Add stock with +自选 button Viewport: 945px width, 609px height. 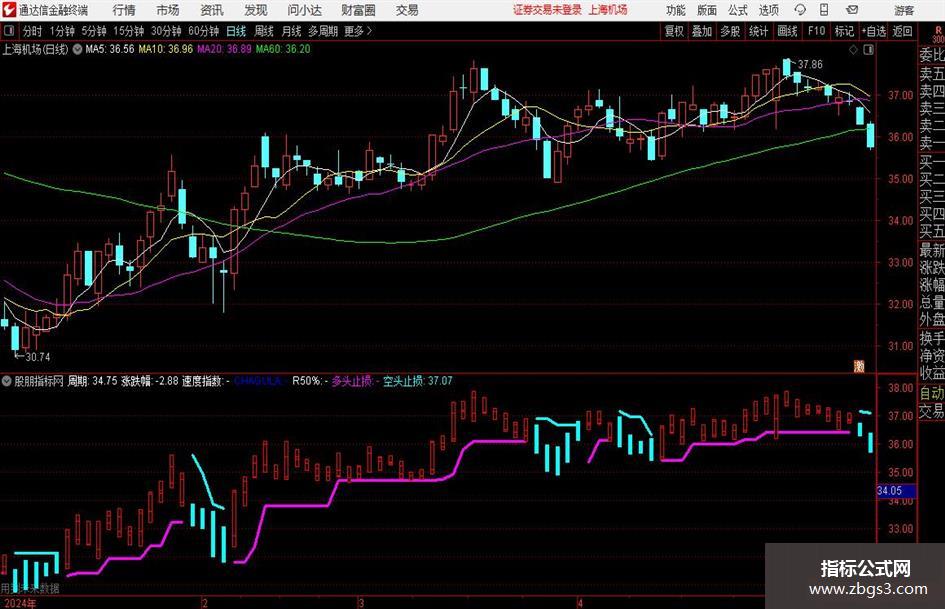(x=873, y=31)
